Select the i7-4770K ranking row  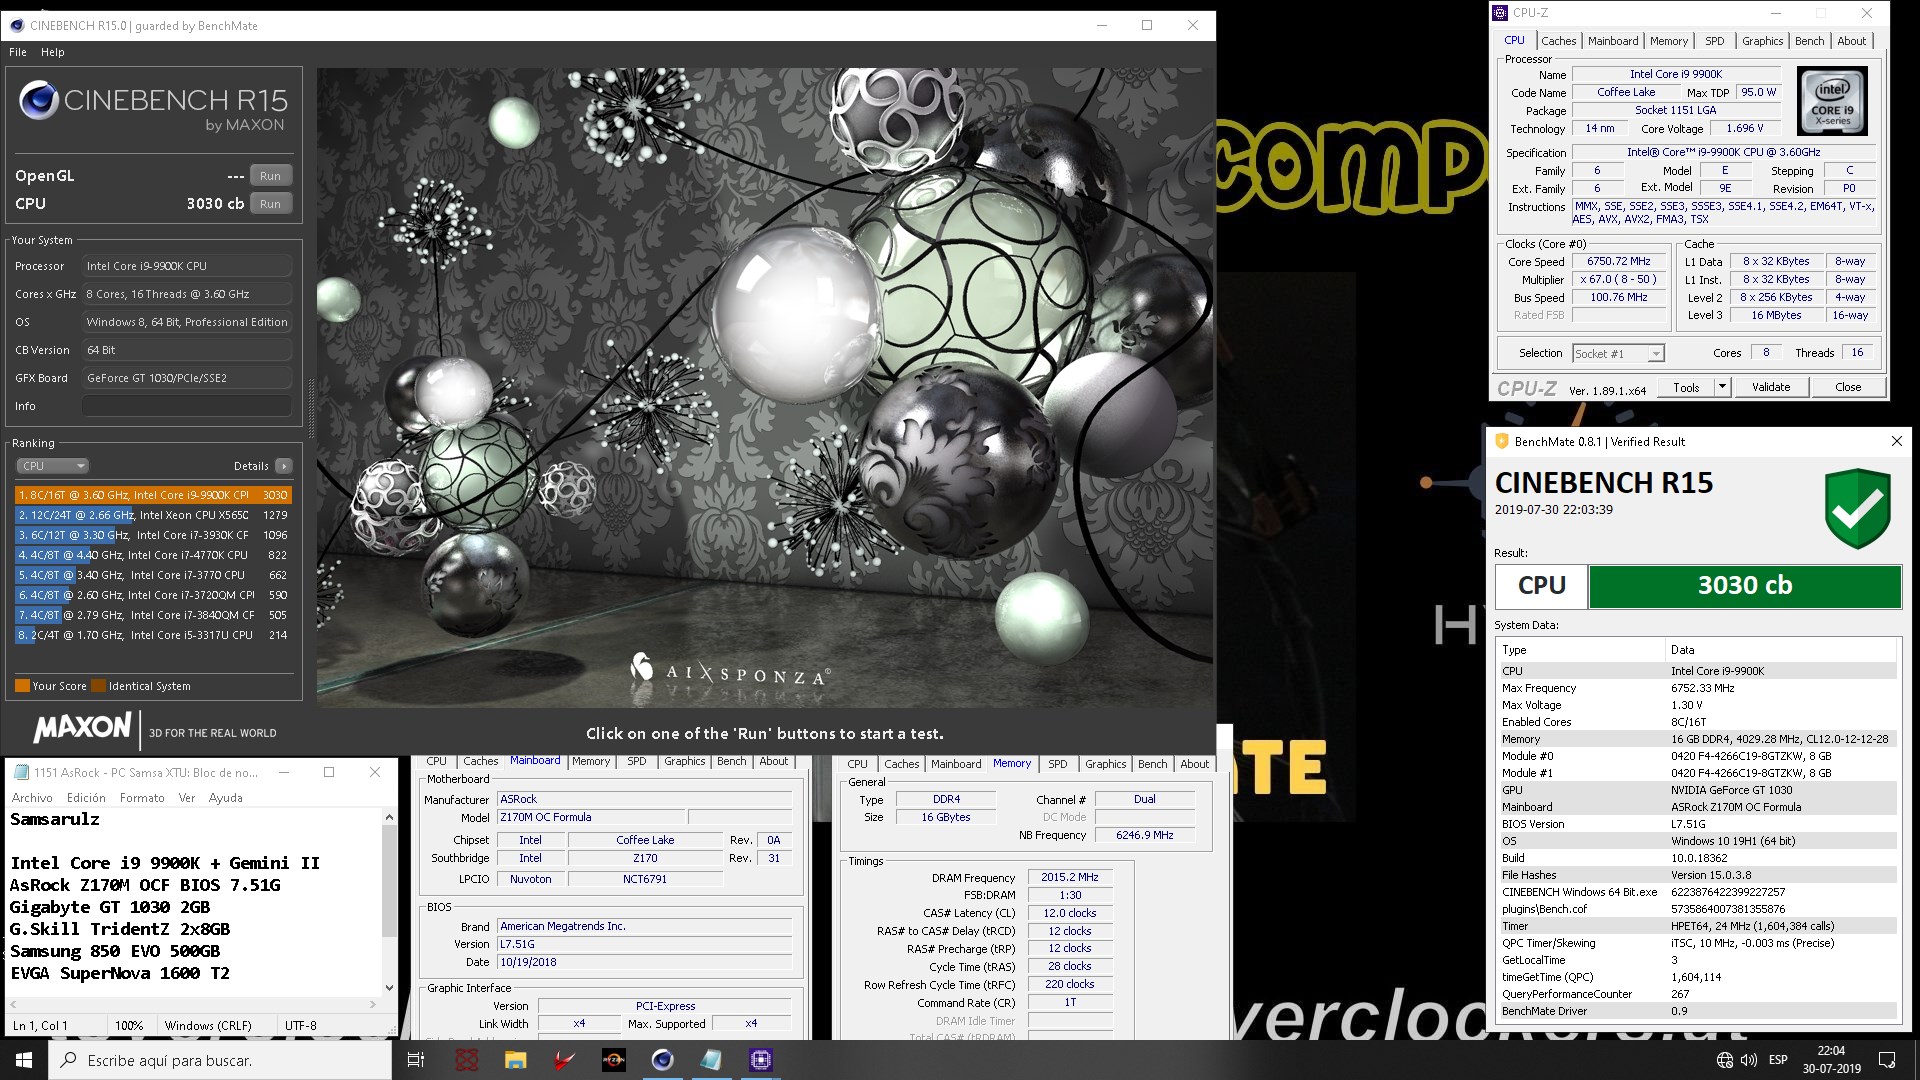153,555
